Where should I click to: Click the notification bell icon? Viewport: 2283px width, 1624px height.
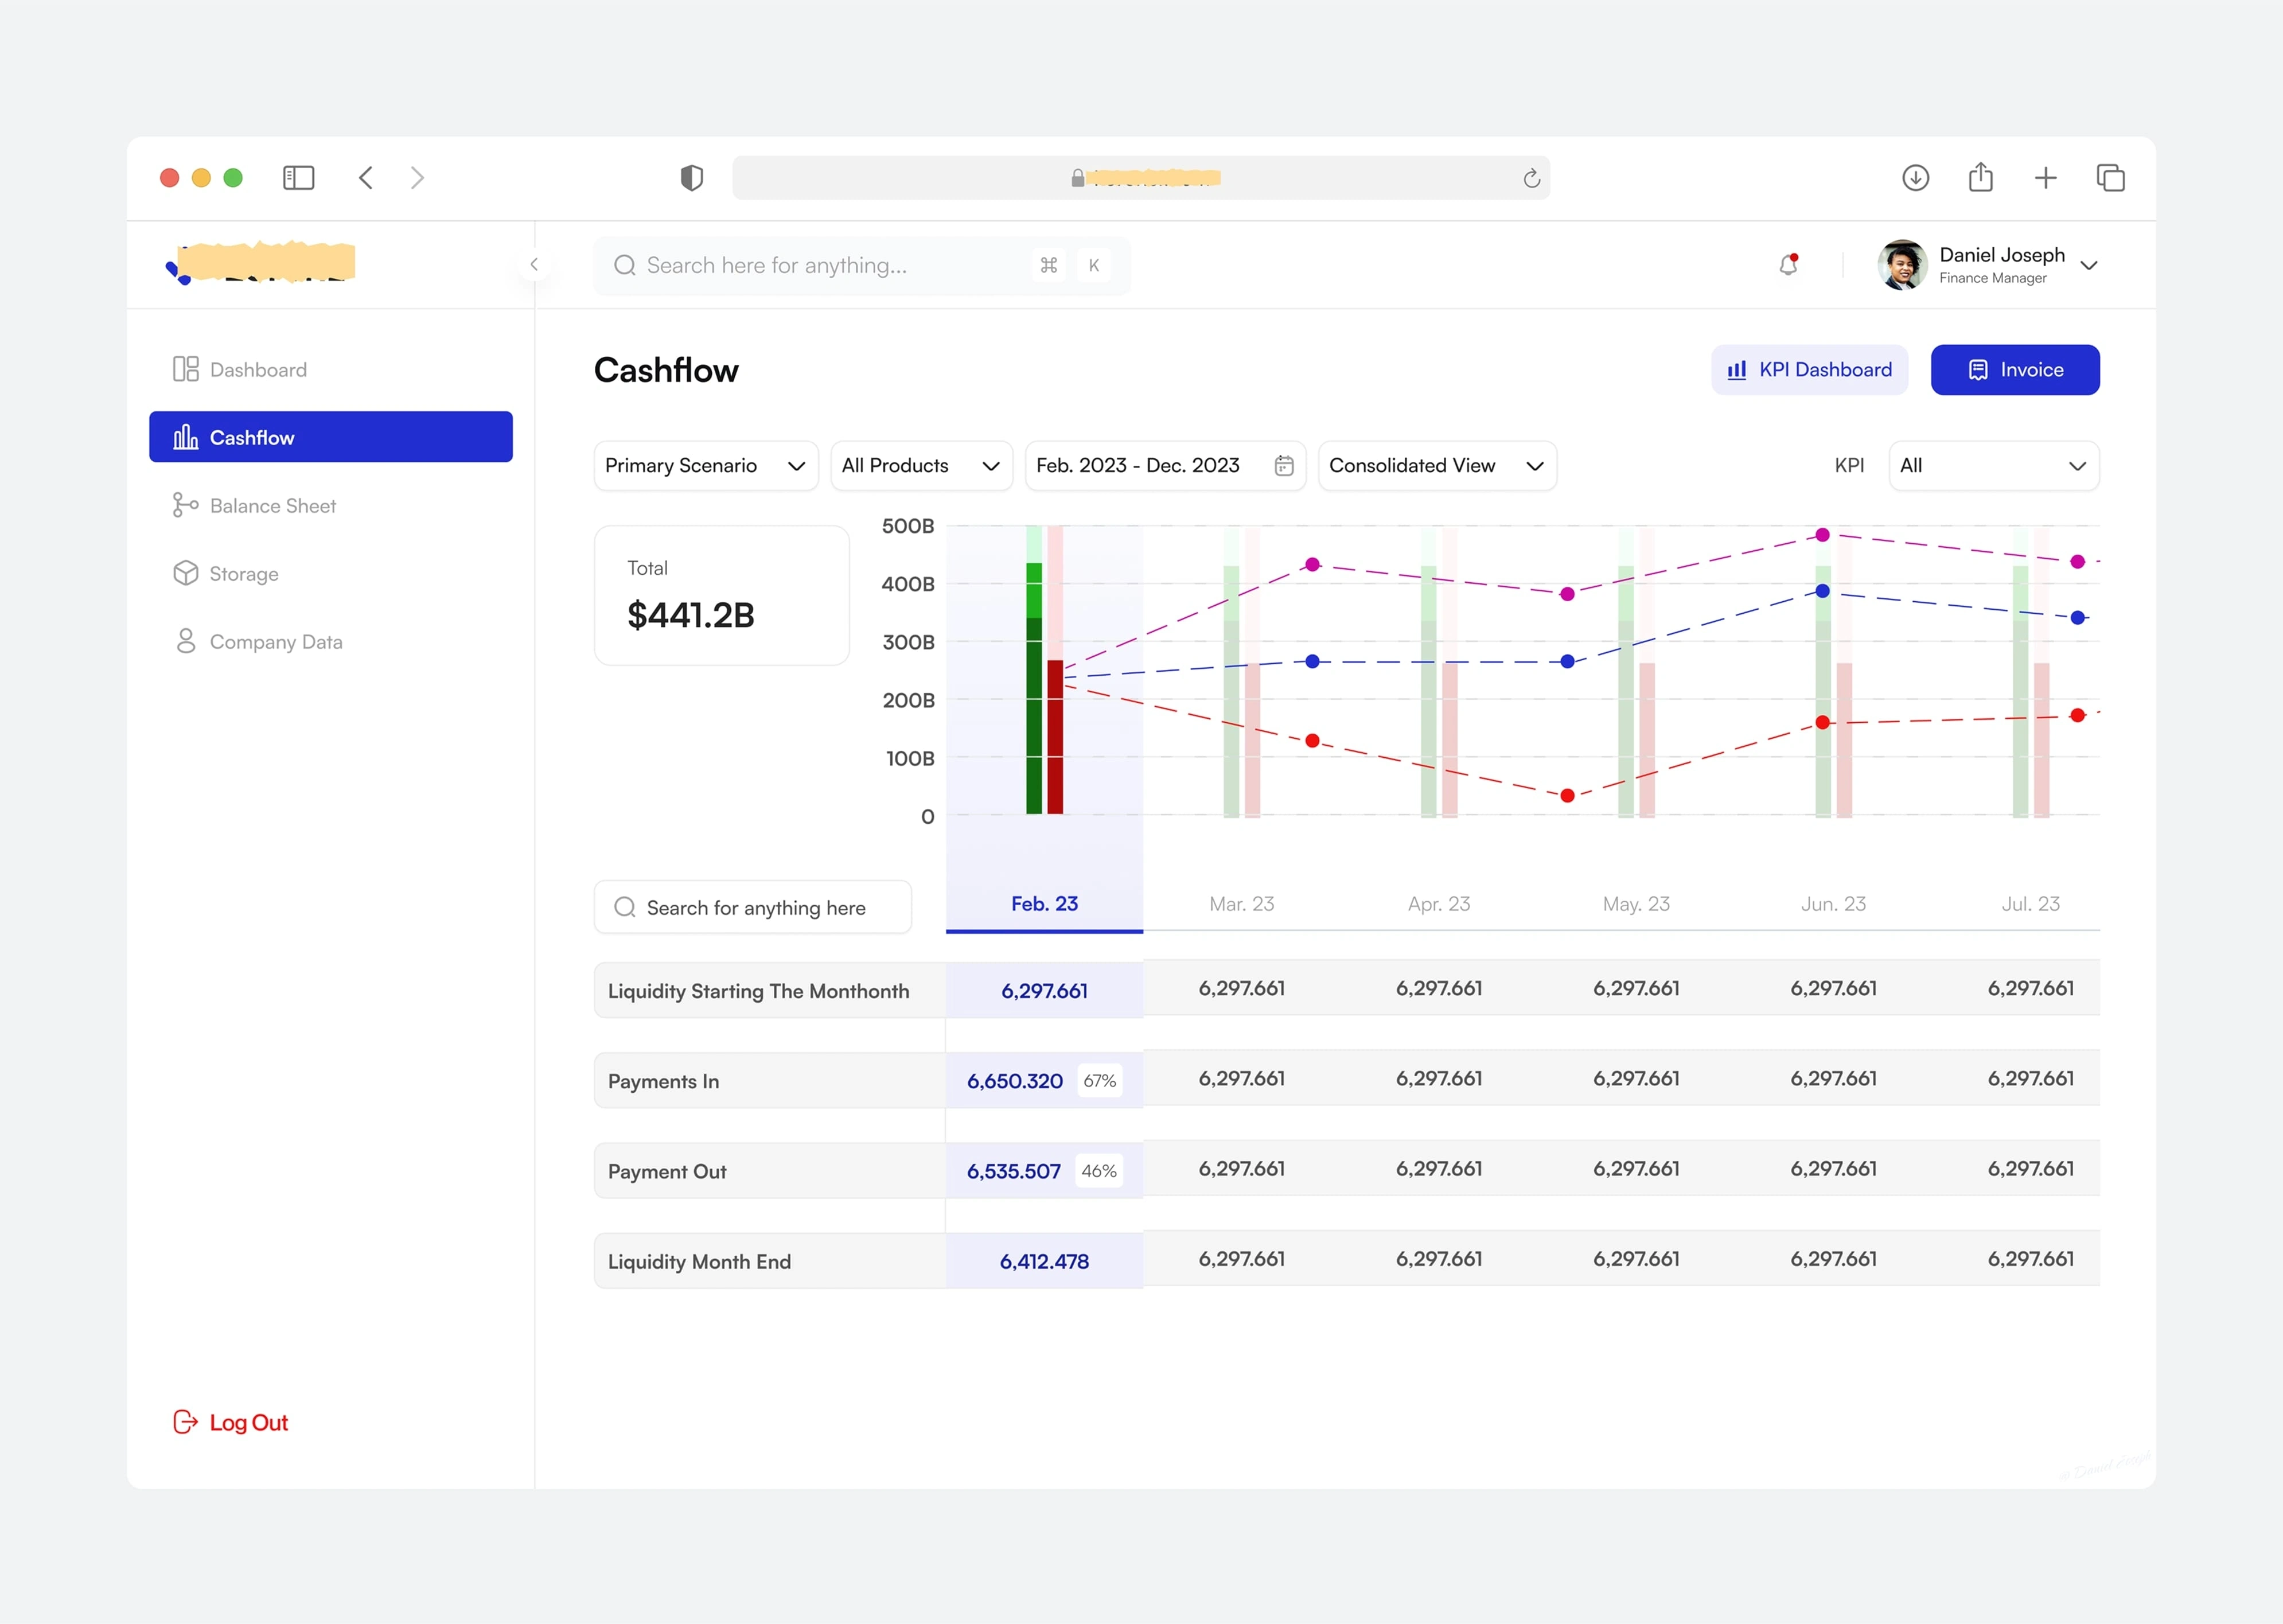(x=1788, y=265)
